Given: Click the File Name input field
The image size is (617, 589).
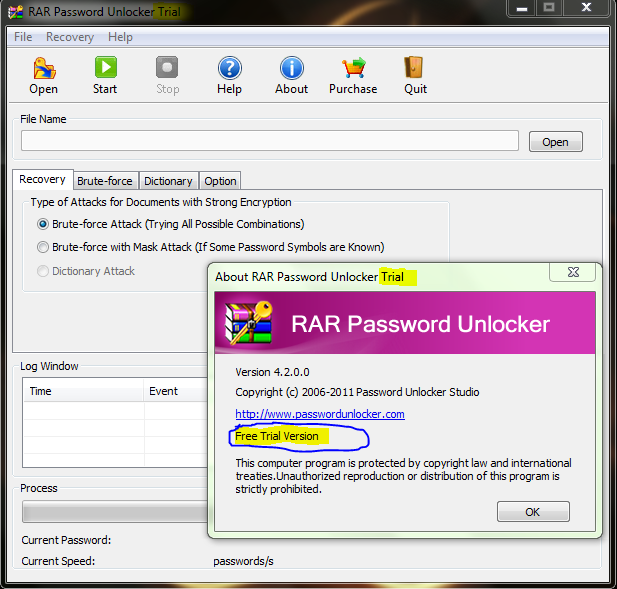Looking at the screenshot, I should coord(270,141).
